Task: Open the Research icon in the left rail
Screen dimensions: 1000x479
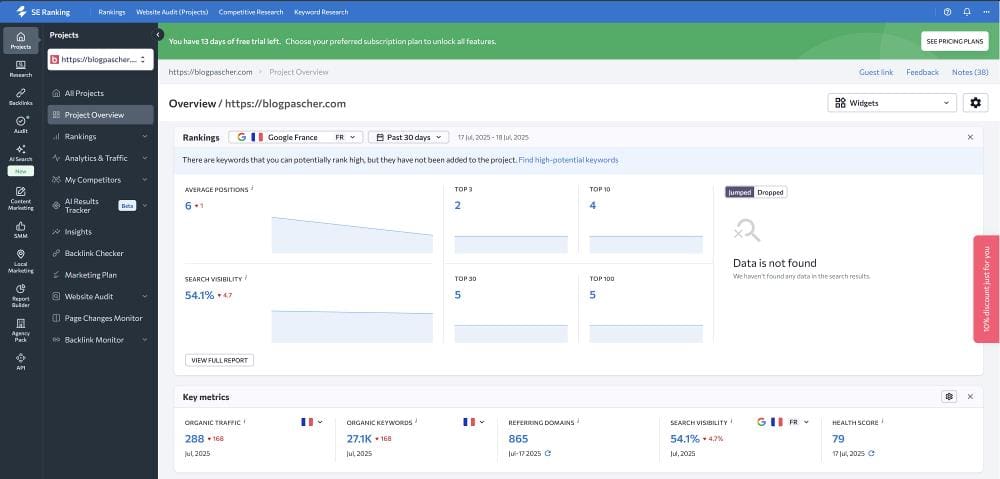Action: coord(20,68)
